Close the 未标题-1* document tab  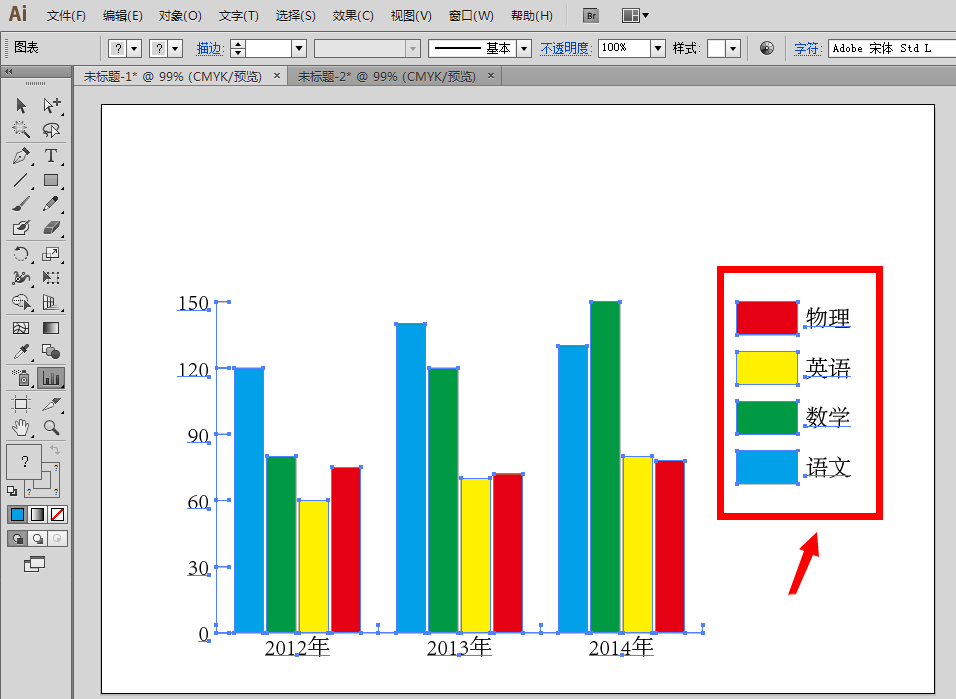277,76
